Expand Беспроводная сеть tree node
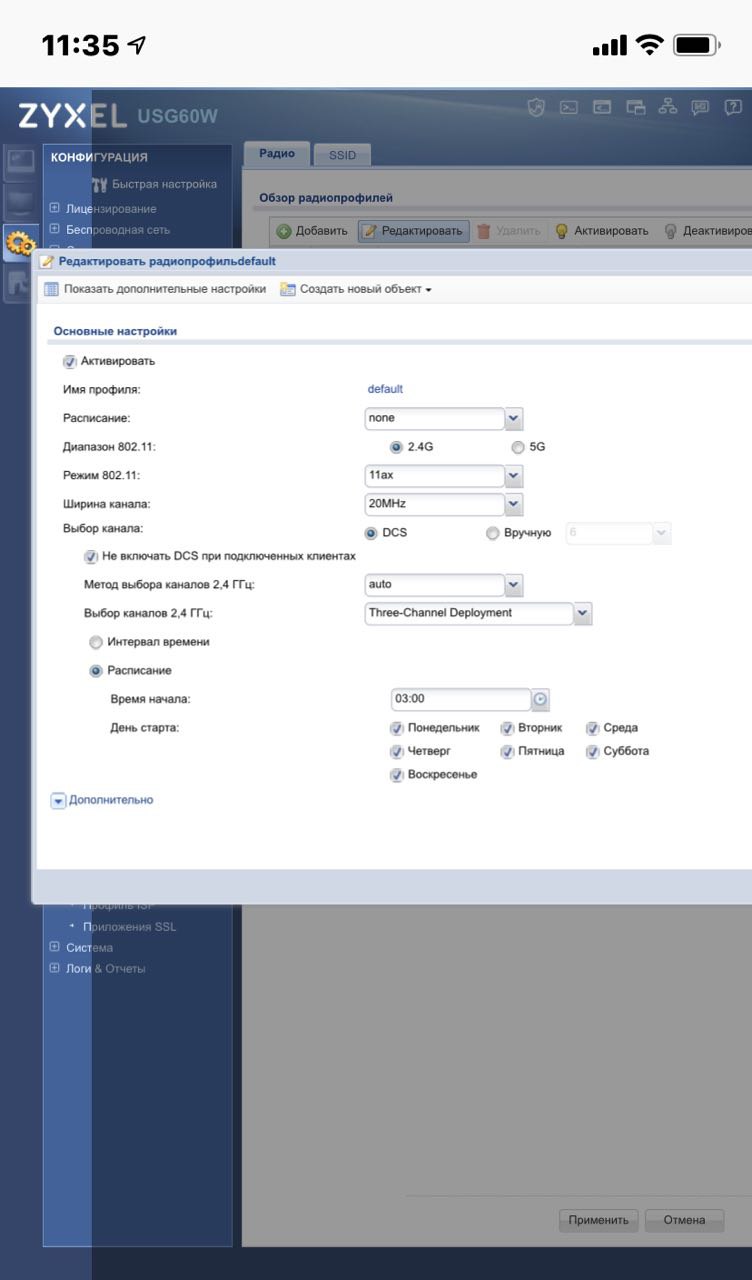Image resolution: width=752 pixels, height=1280 pixels. [54, 229]
